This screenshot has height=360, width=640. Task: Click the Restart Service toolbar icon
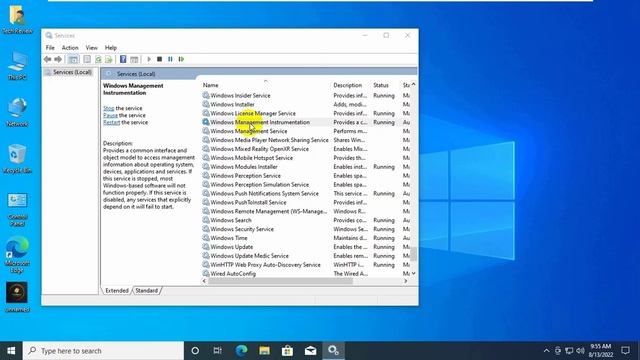[x=181, y=60]
